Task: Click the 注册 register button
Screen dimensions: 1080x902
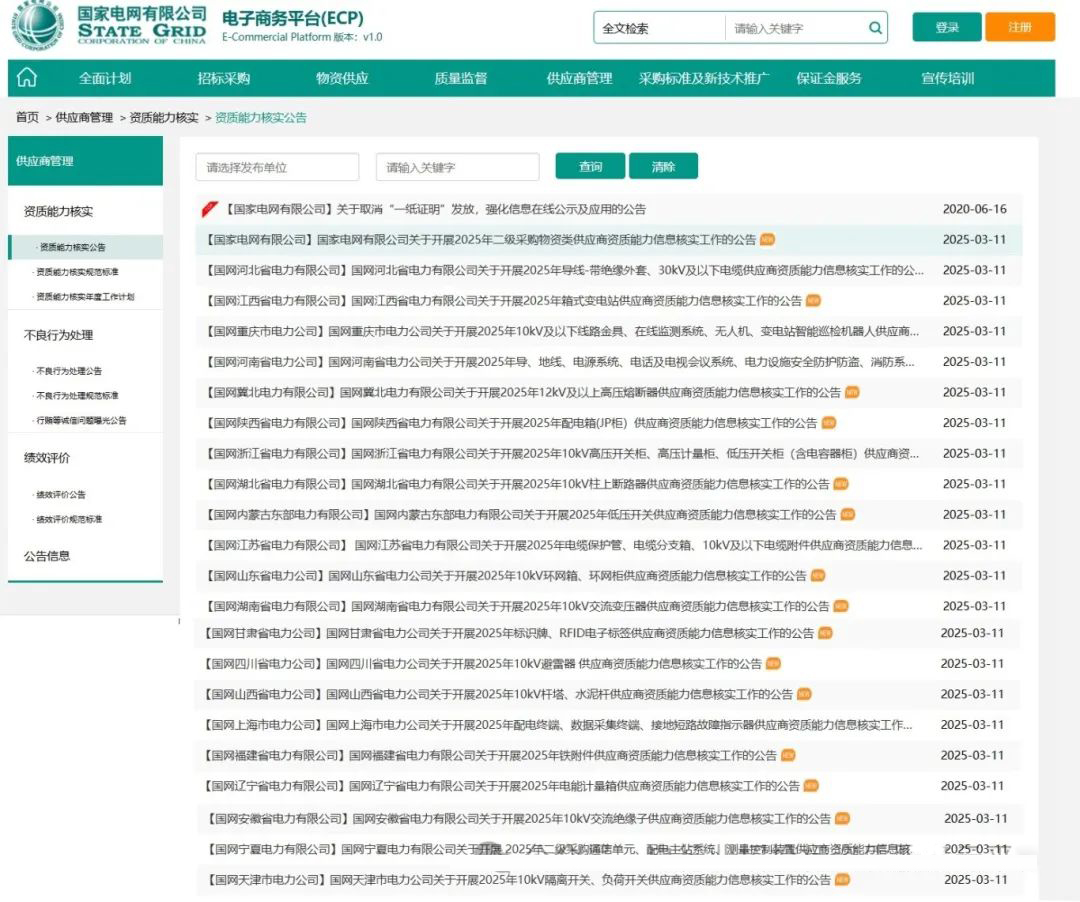Action: [1019, 27]
